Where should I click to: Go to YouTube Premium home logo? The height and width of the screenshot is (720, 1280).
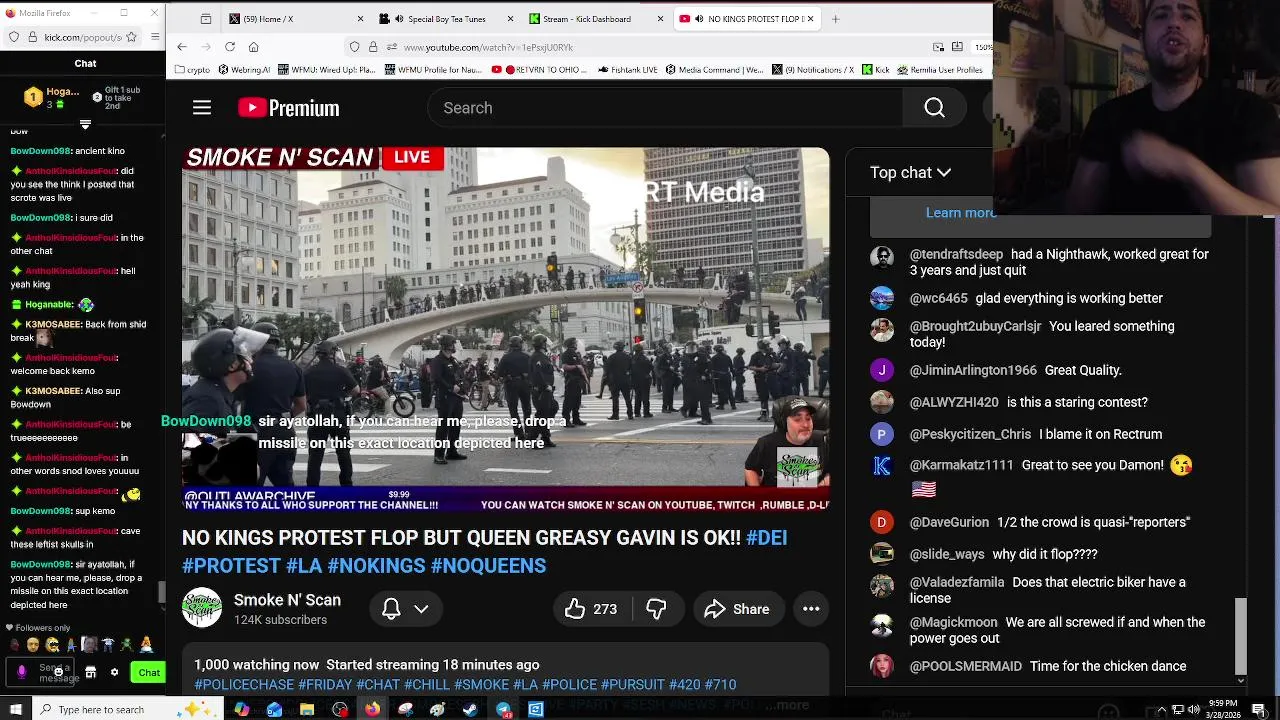(x=289, y=108)
